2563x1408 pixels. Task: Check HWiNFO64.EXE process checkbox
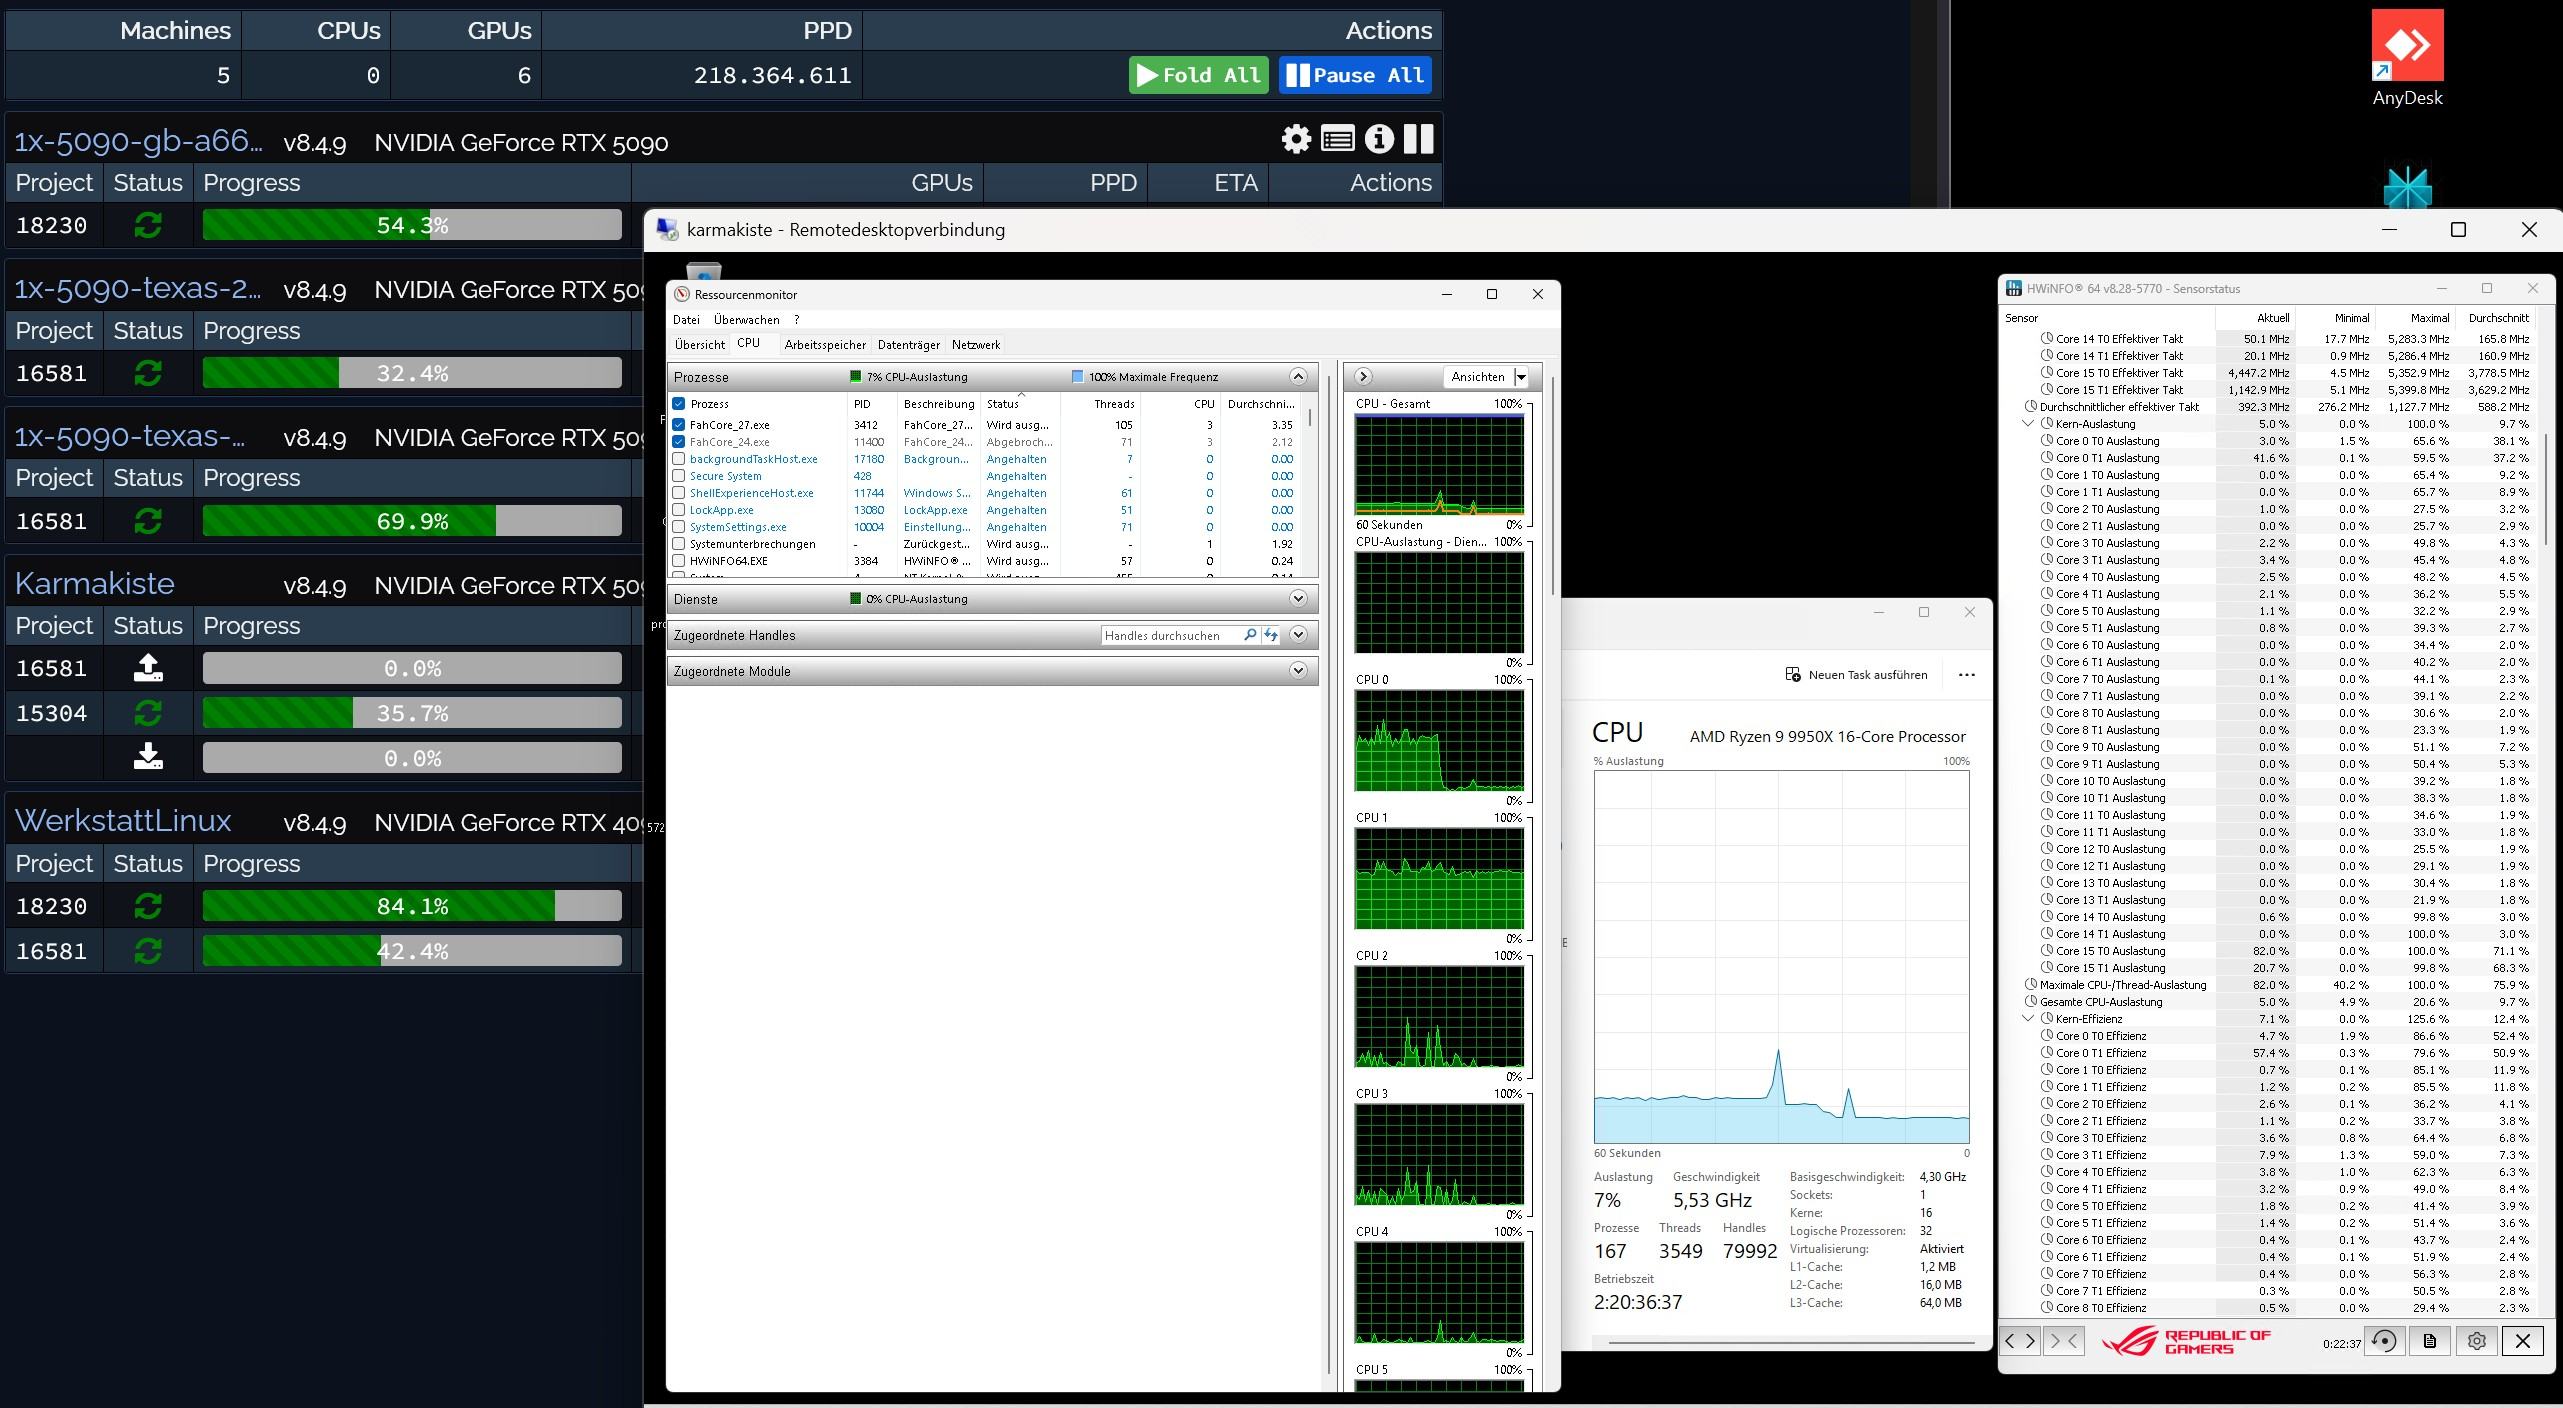[679, 561]
